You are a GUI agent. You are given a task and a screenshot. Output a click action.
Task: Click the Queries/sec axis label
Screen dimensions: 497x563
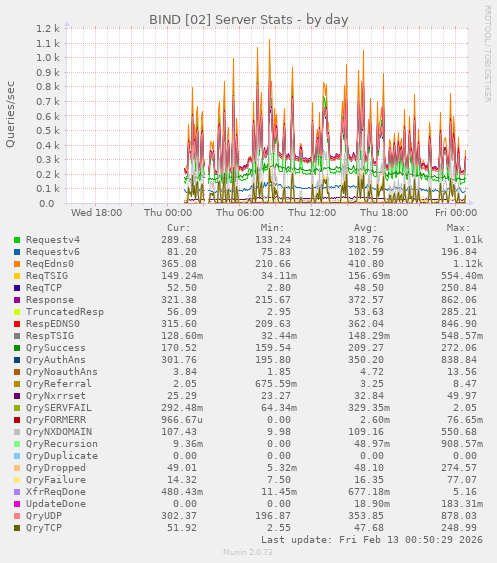point(10,114)
